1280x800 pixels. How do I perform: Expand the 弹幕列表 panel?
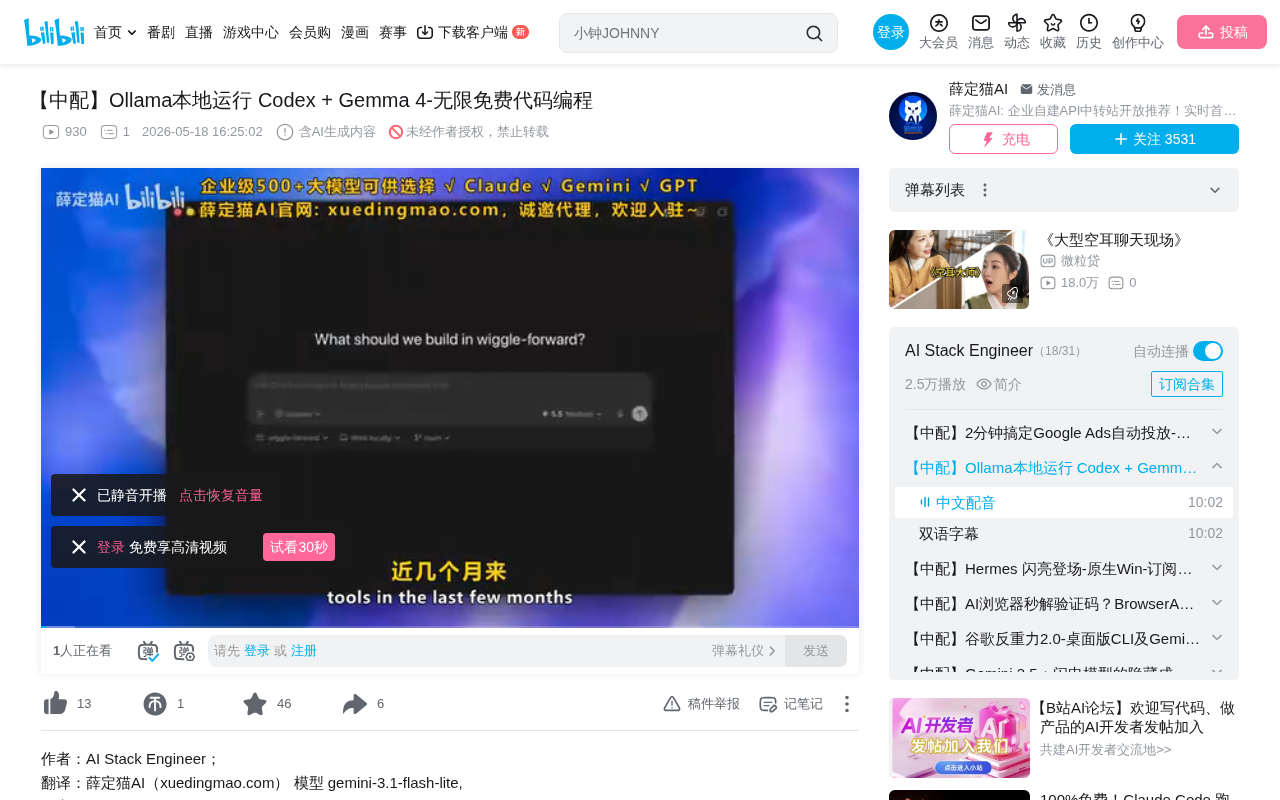pos(1215,190)
